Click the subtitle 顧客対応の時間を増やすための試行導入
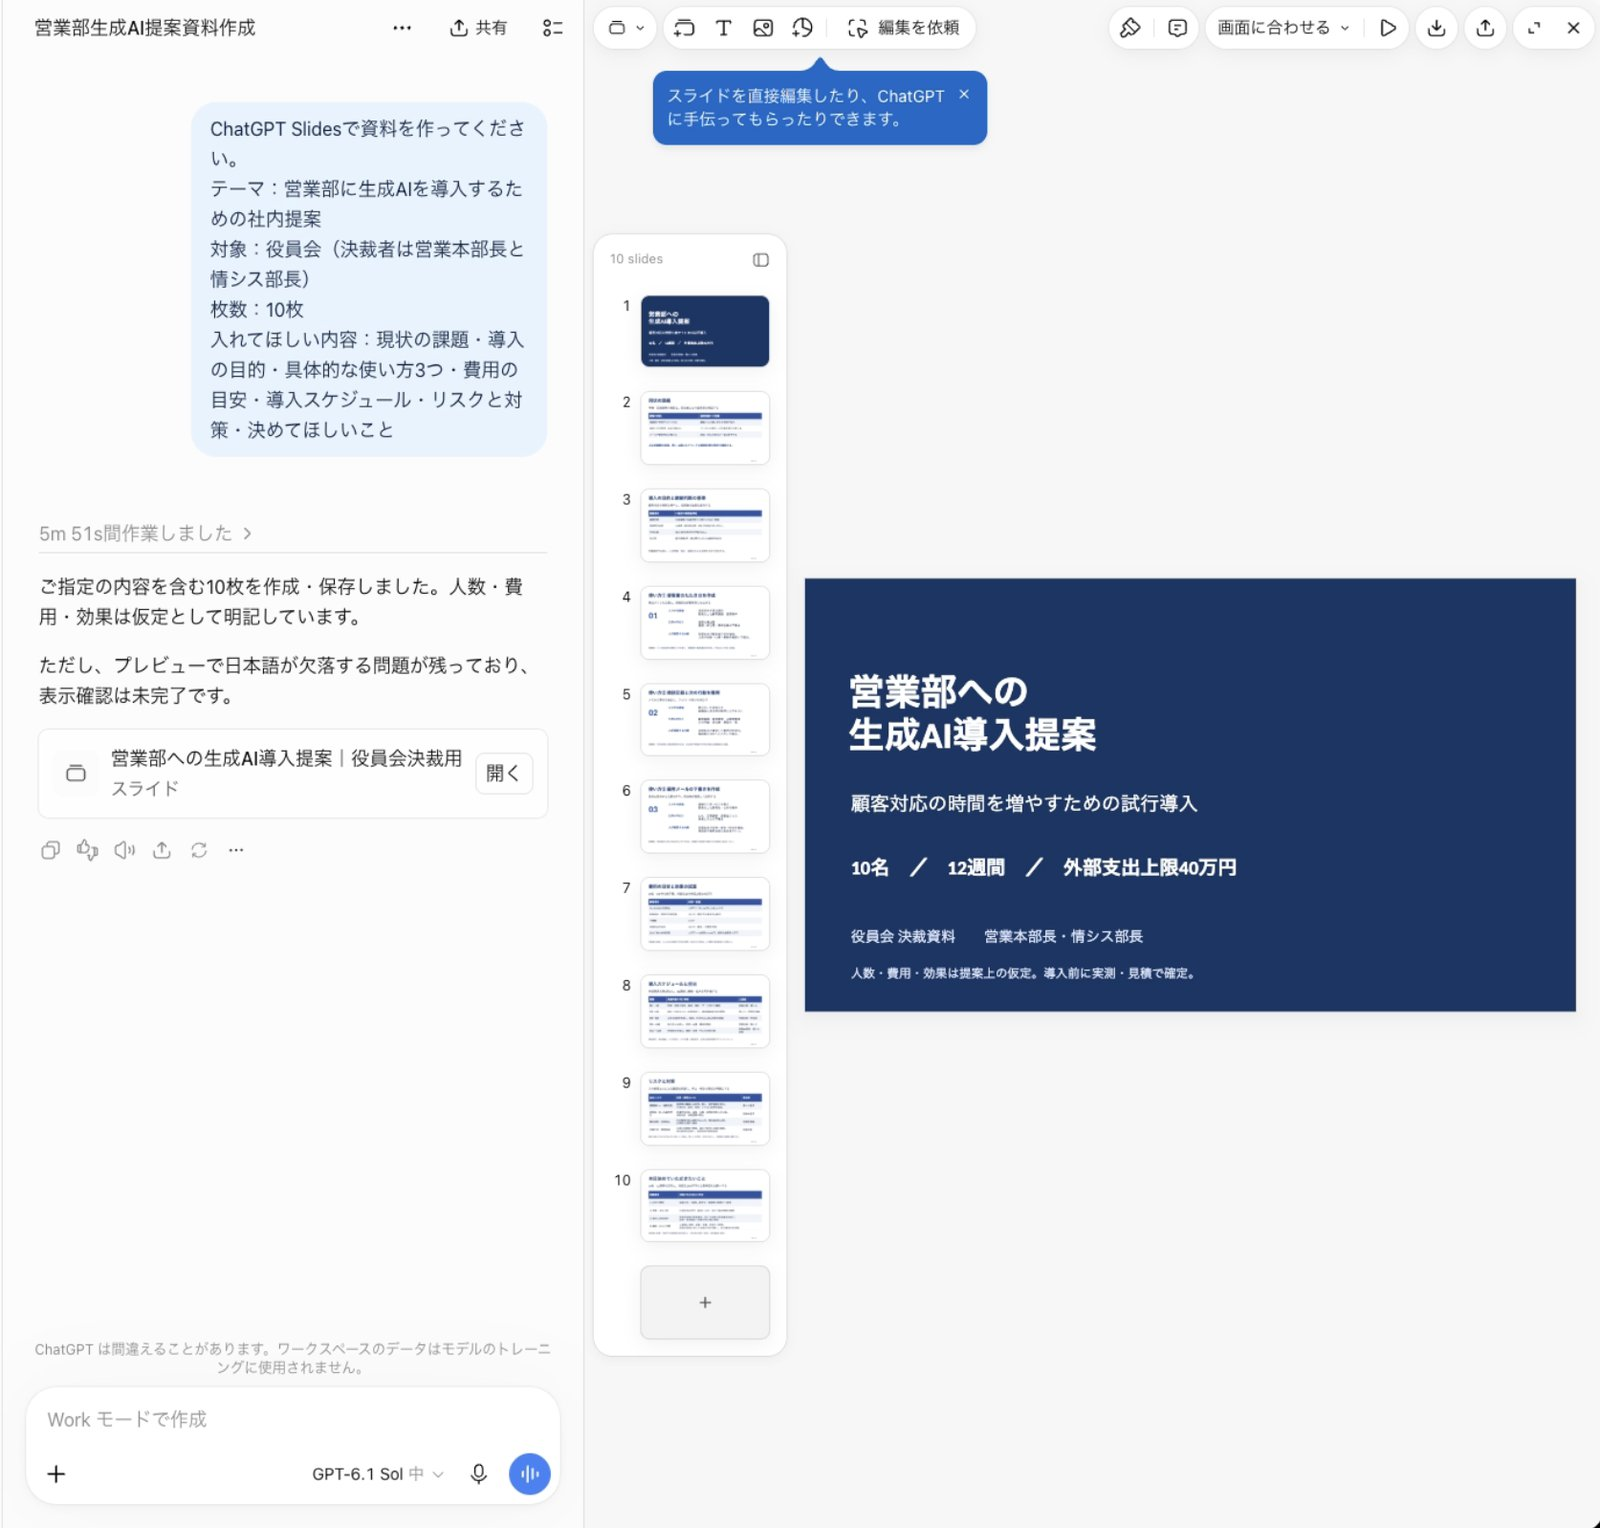The height and width of the screenshot is (1528, 1600). pos(1023,803)
